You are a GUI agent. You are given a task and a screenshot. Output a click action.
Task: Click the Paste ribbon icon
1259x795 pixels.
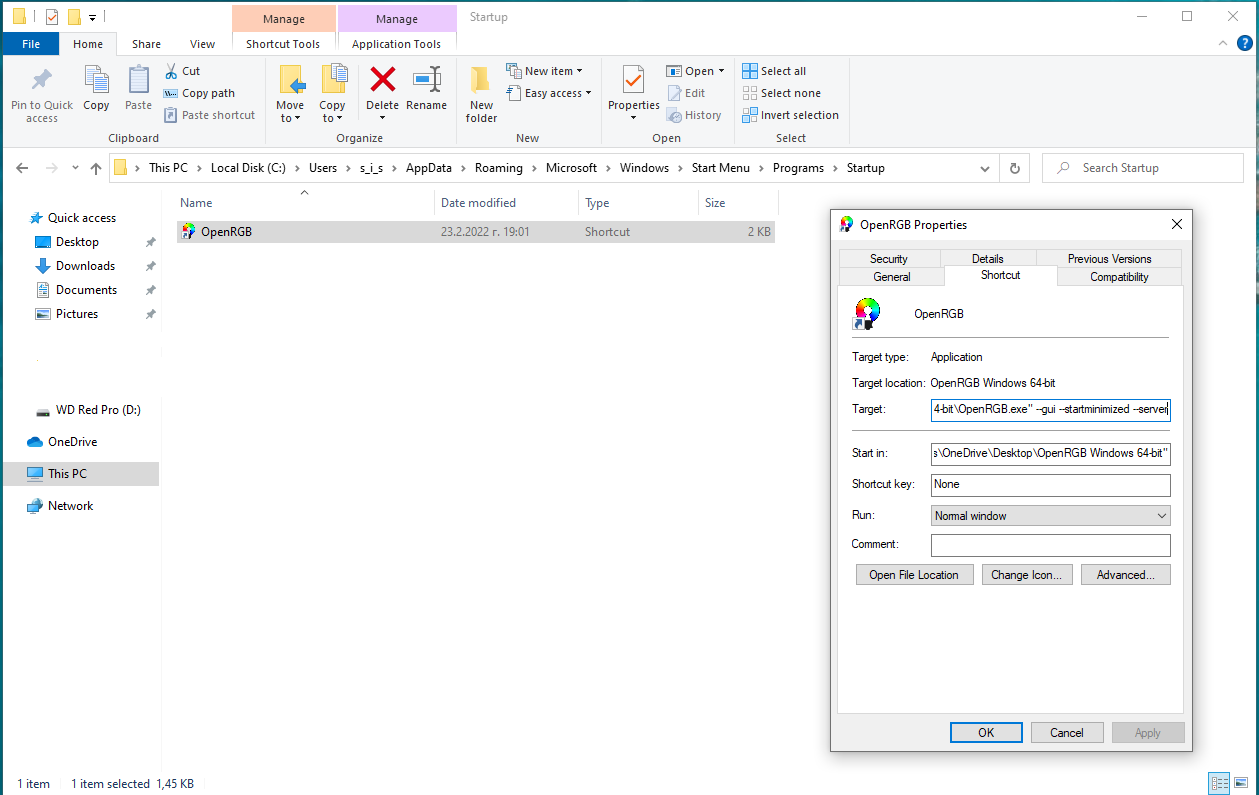(x=138, y=80)
